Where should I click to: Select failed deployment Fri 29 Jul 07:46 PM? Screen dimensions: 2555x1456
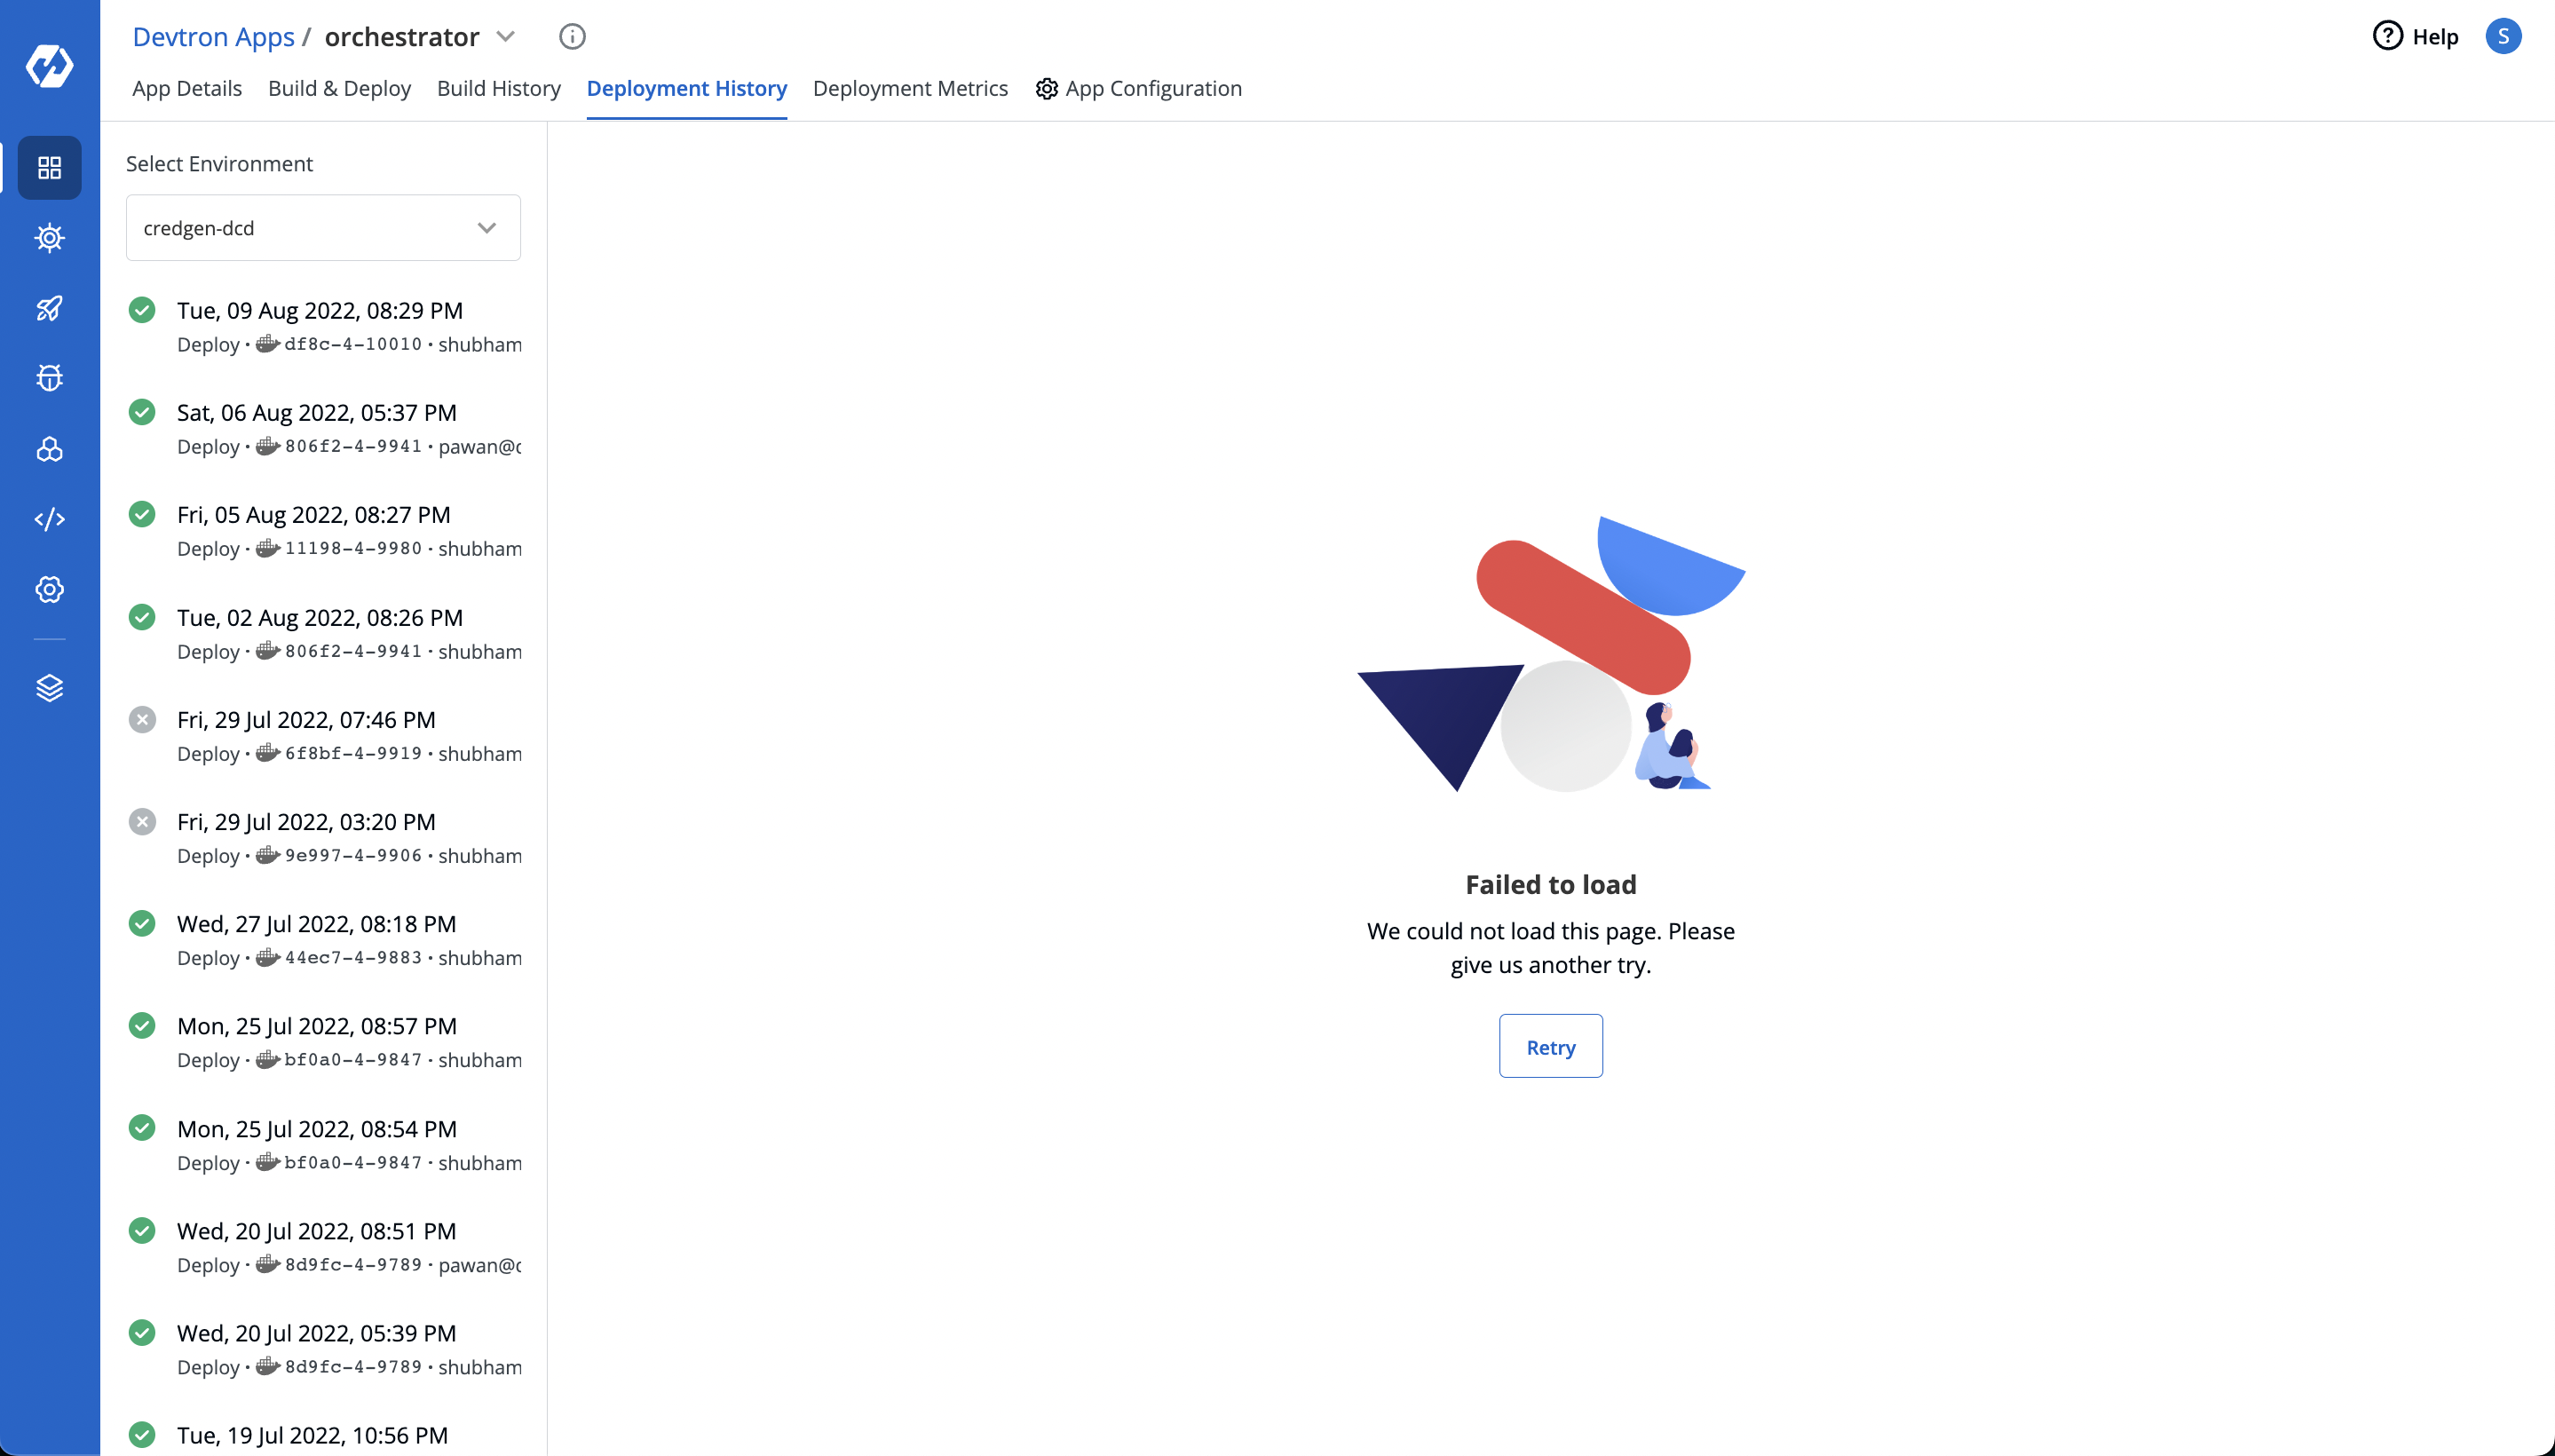pos(323,736)
